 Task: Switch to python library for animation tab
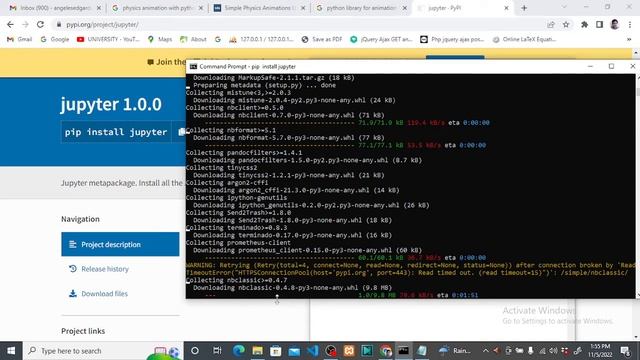pos(361,8)
